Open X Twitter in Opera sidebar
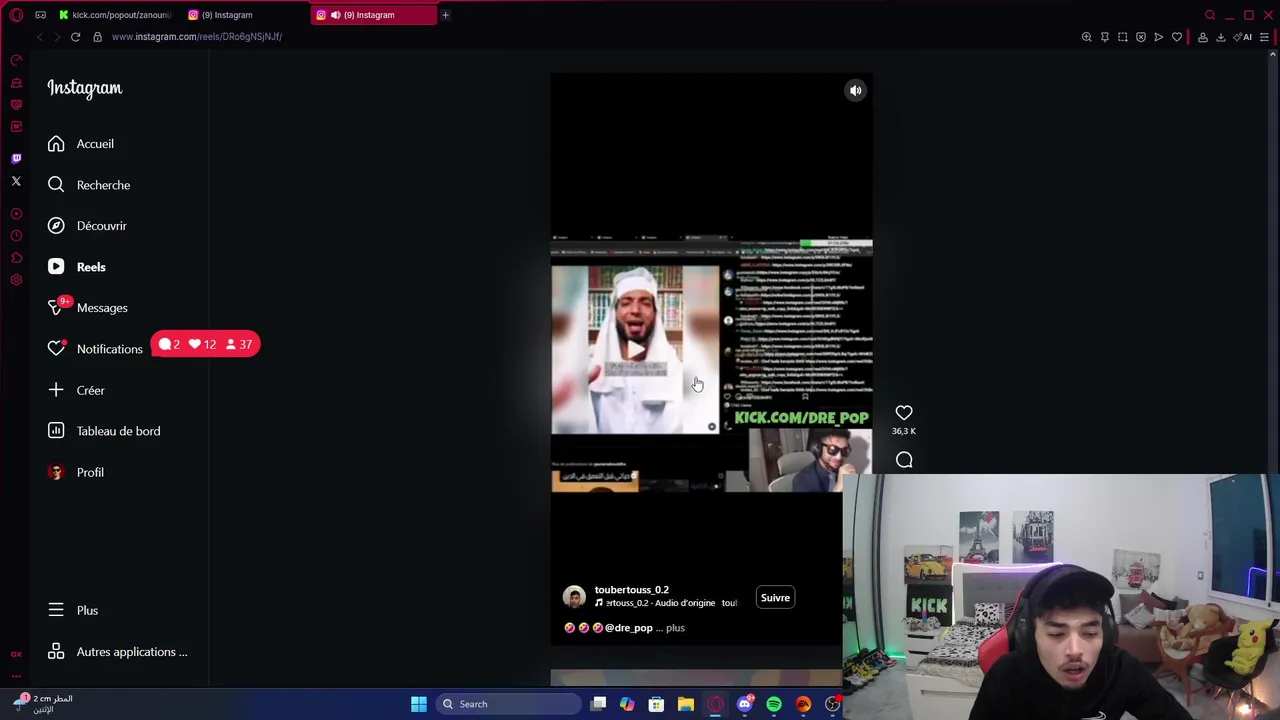Viewport: 1280px width, 720px height. (x=16, y=181)
